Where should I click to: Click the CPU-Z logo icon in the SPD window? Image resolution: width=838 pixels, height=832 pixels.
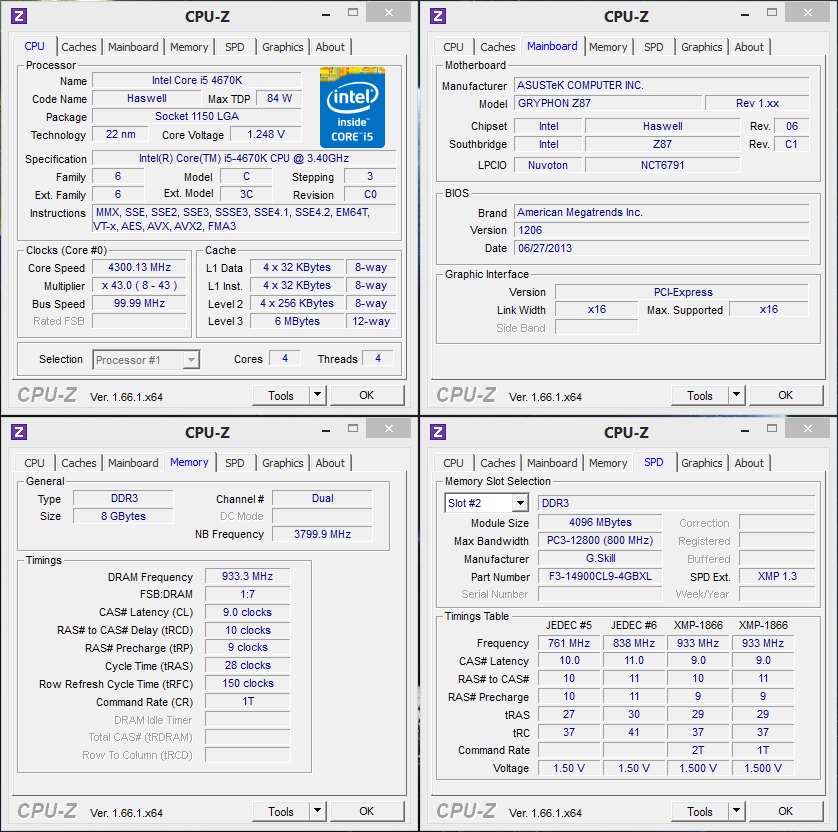(x=438, y=432)
